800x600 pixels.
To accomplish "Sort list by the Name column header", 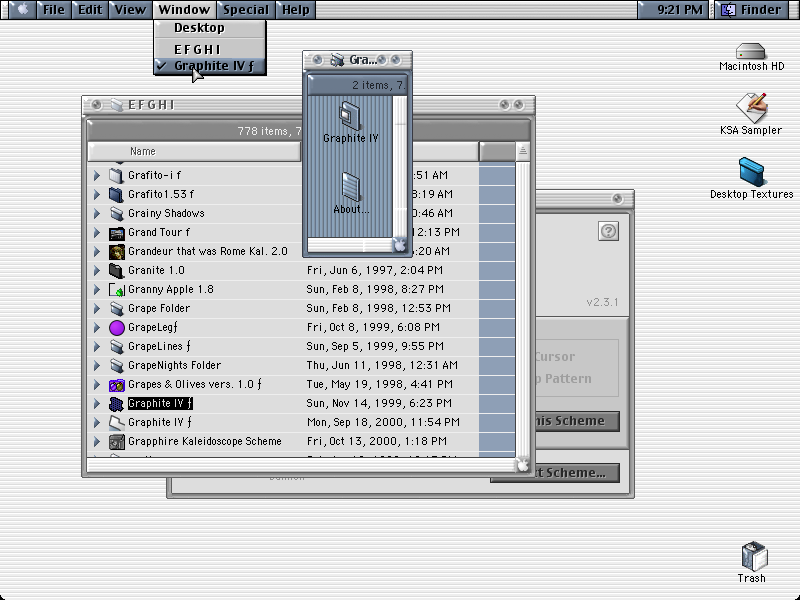I will (194, 152).
